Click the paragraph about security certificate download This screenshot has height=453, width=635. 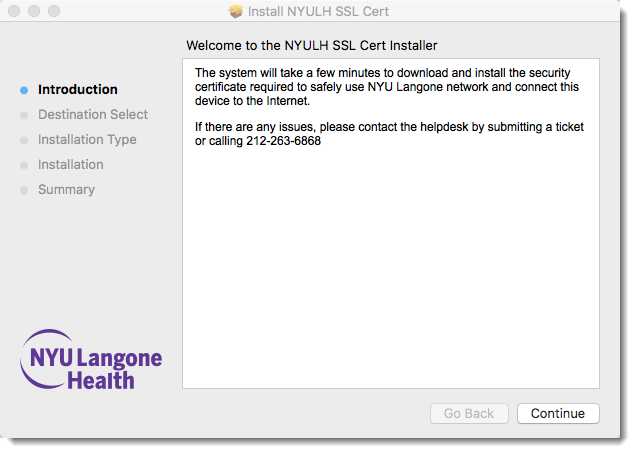coord(387,87)
